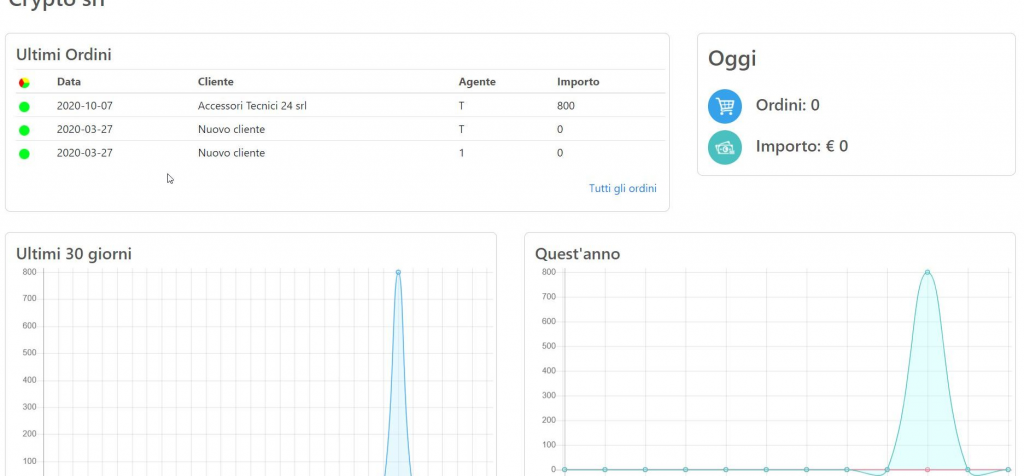Click green status dot of Nuovo cliente order with agent T
The height and width of the screenshot is (476, 1024).
coord(24,130)
